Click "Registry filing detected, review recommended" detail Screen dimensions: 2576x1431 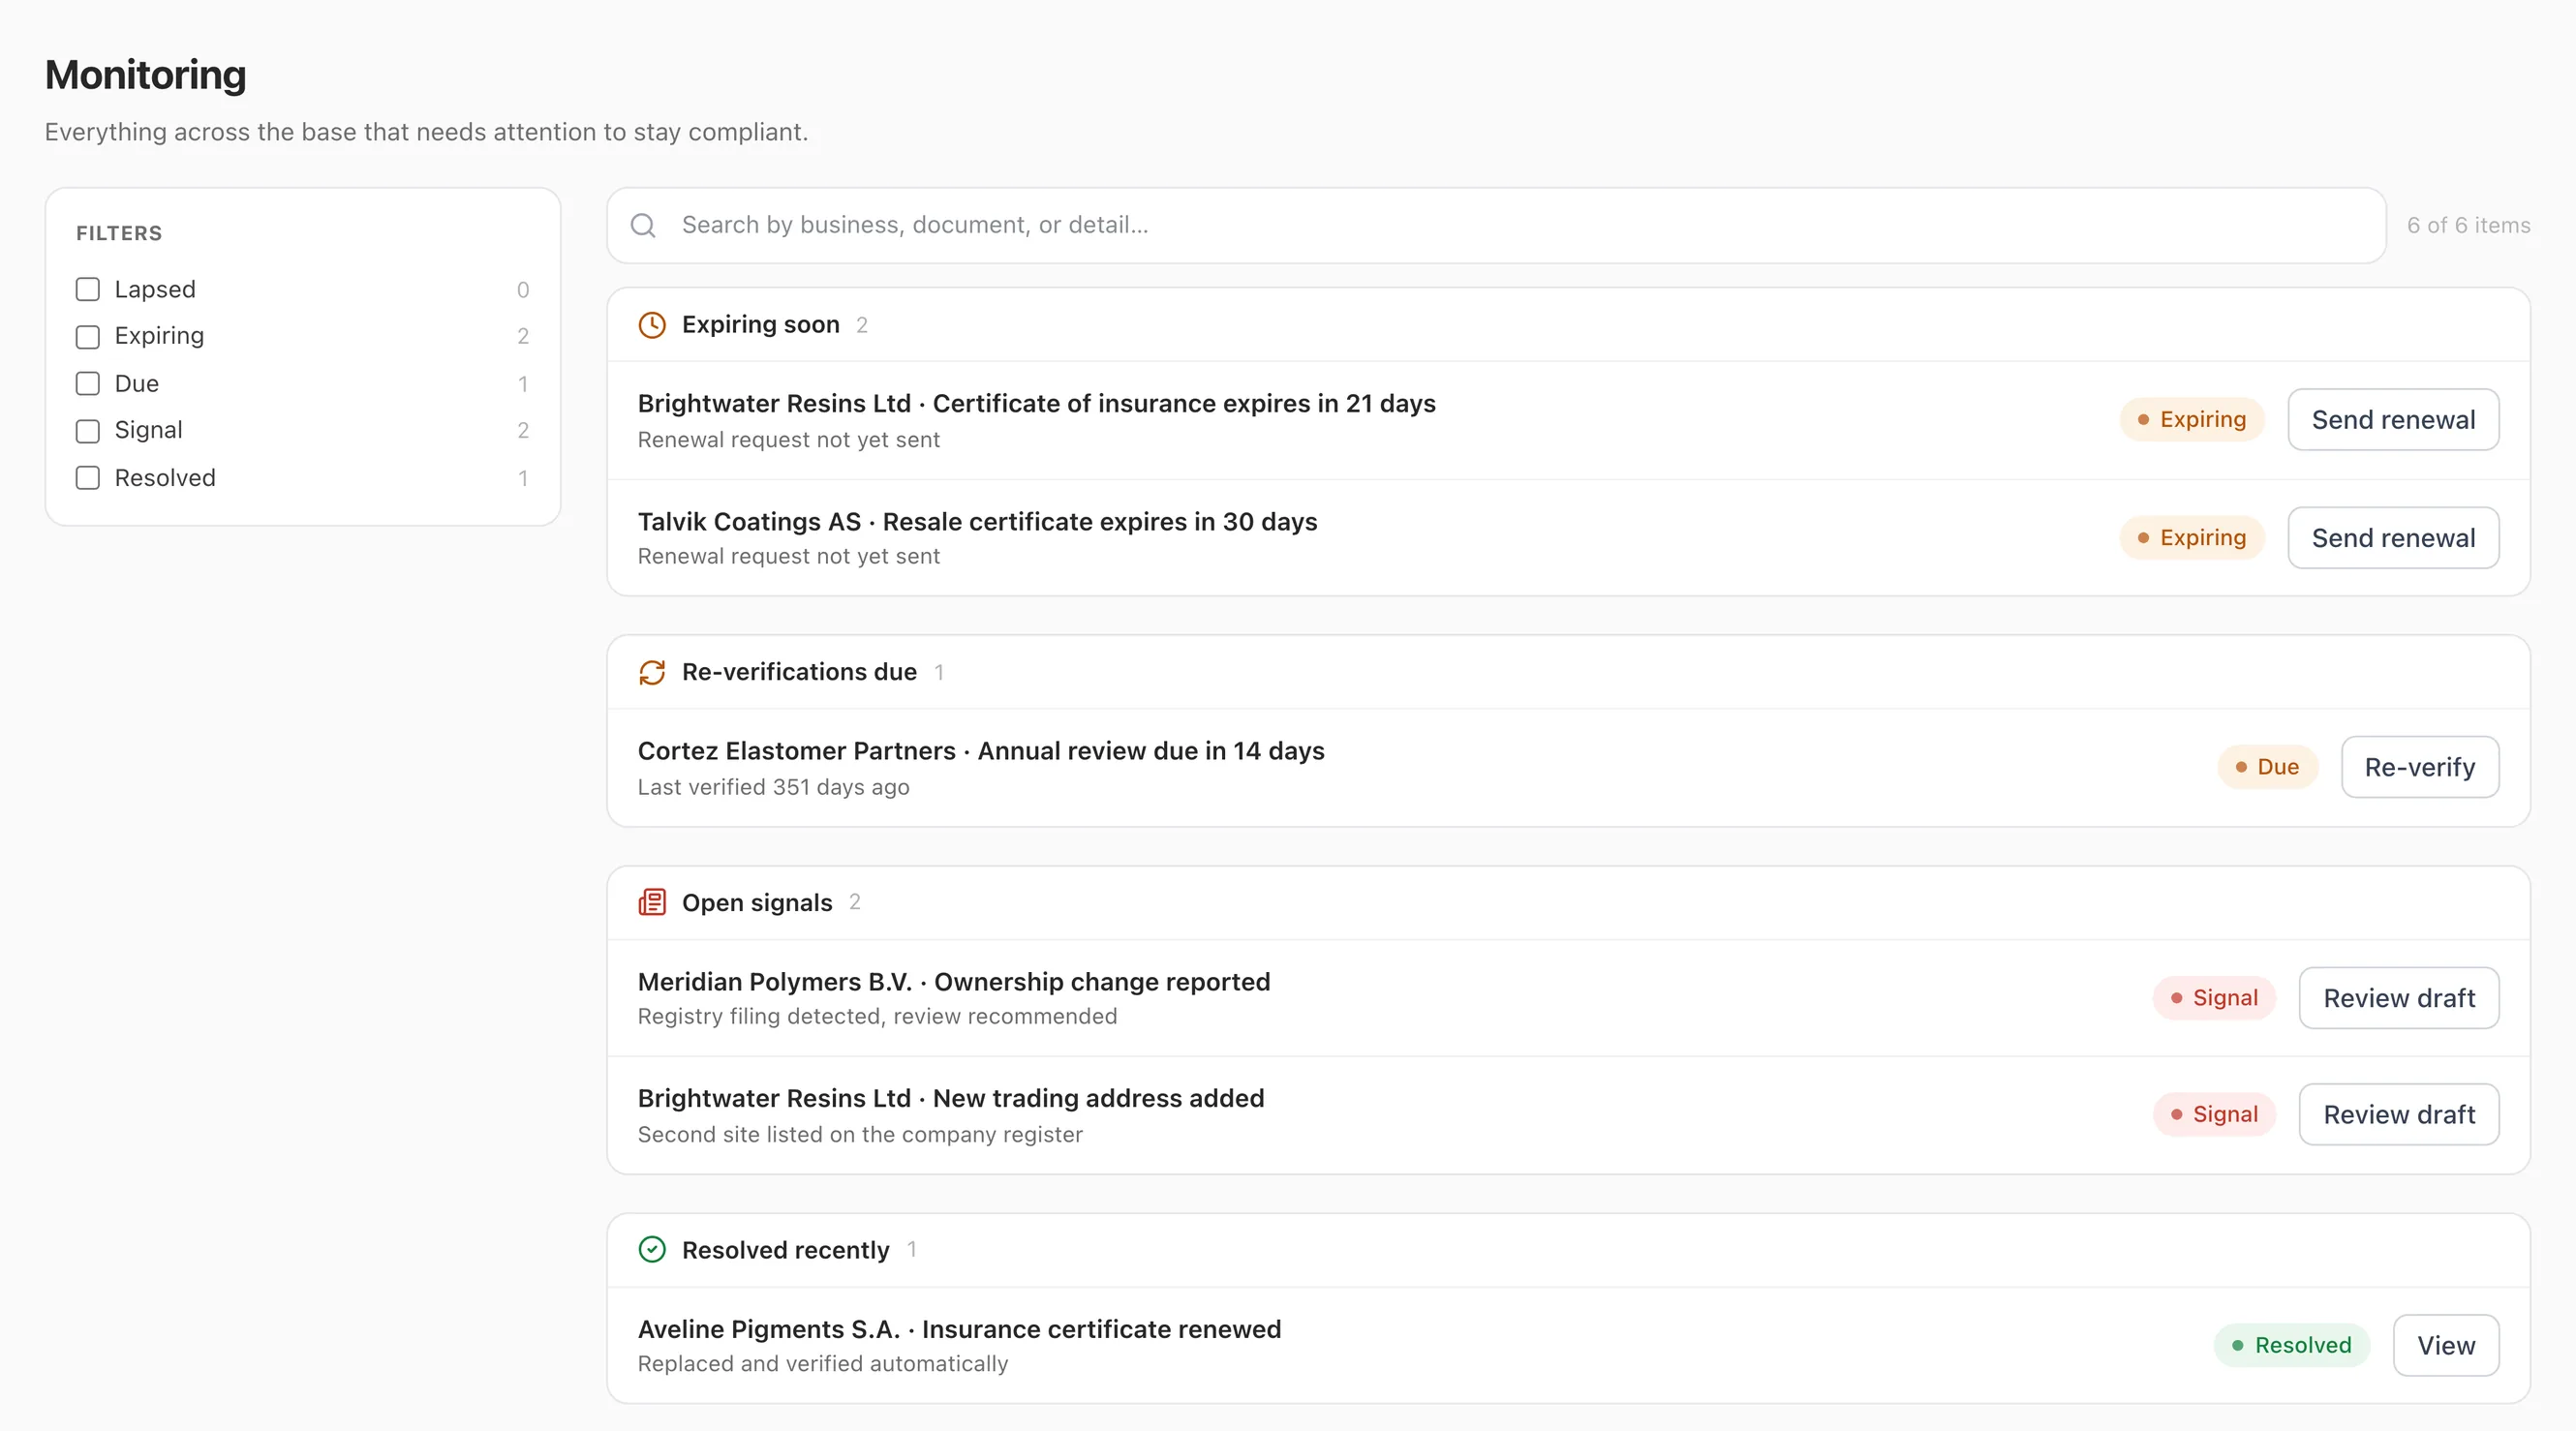[x=877, y=1016]
